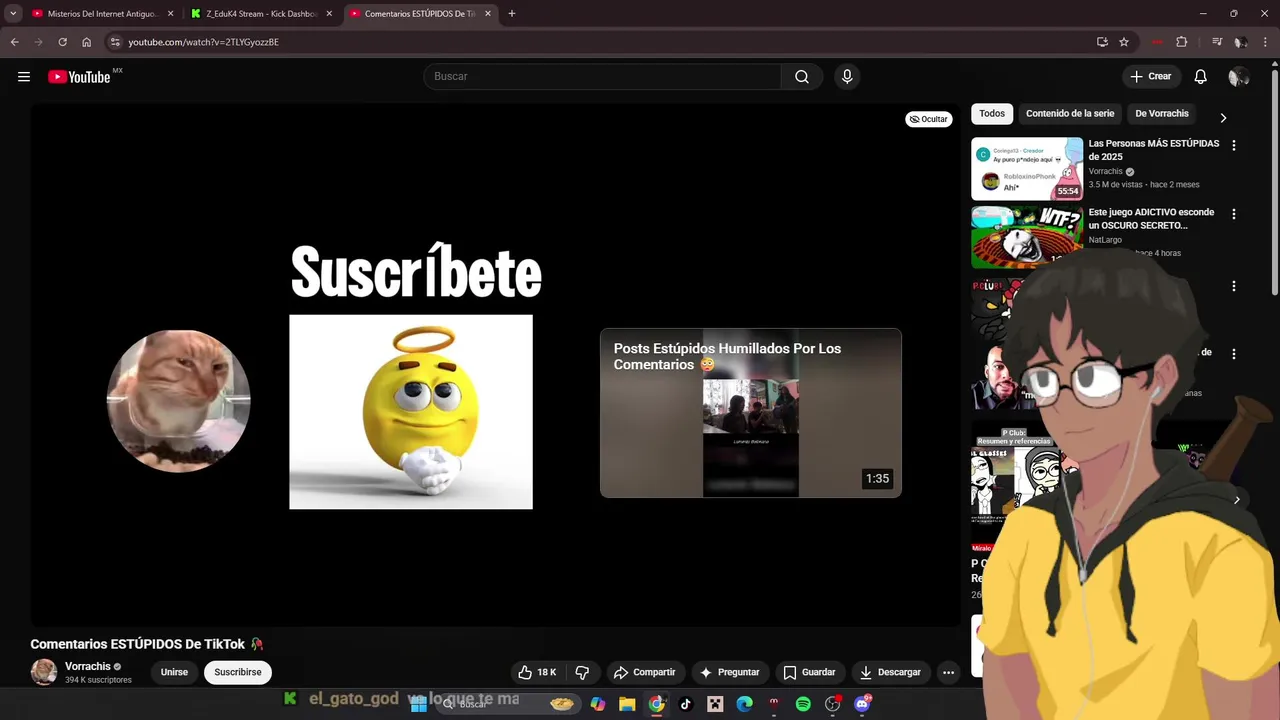Open Este juego ADICTIVO video title
Viewport: 1280px width, 720px height.
1151,219
